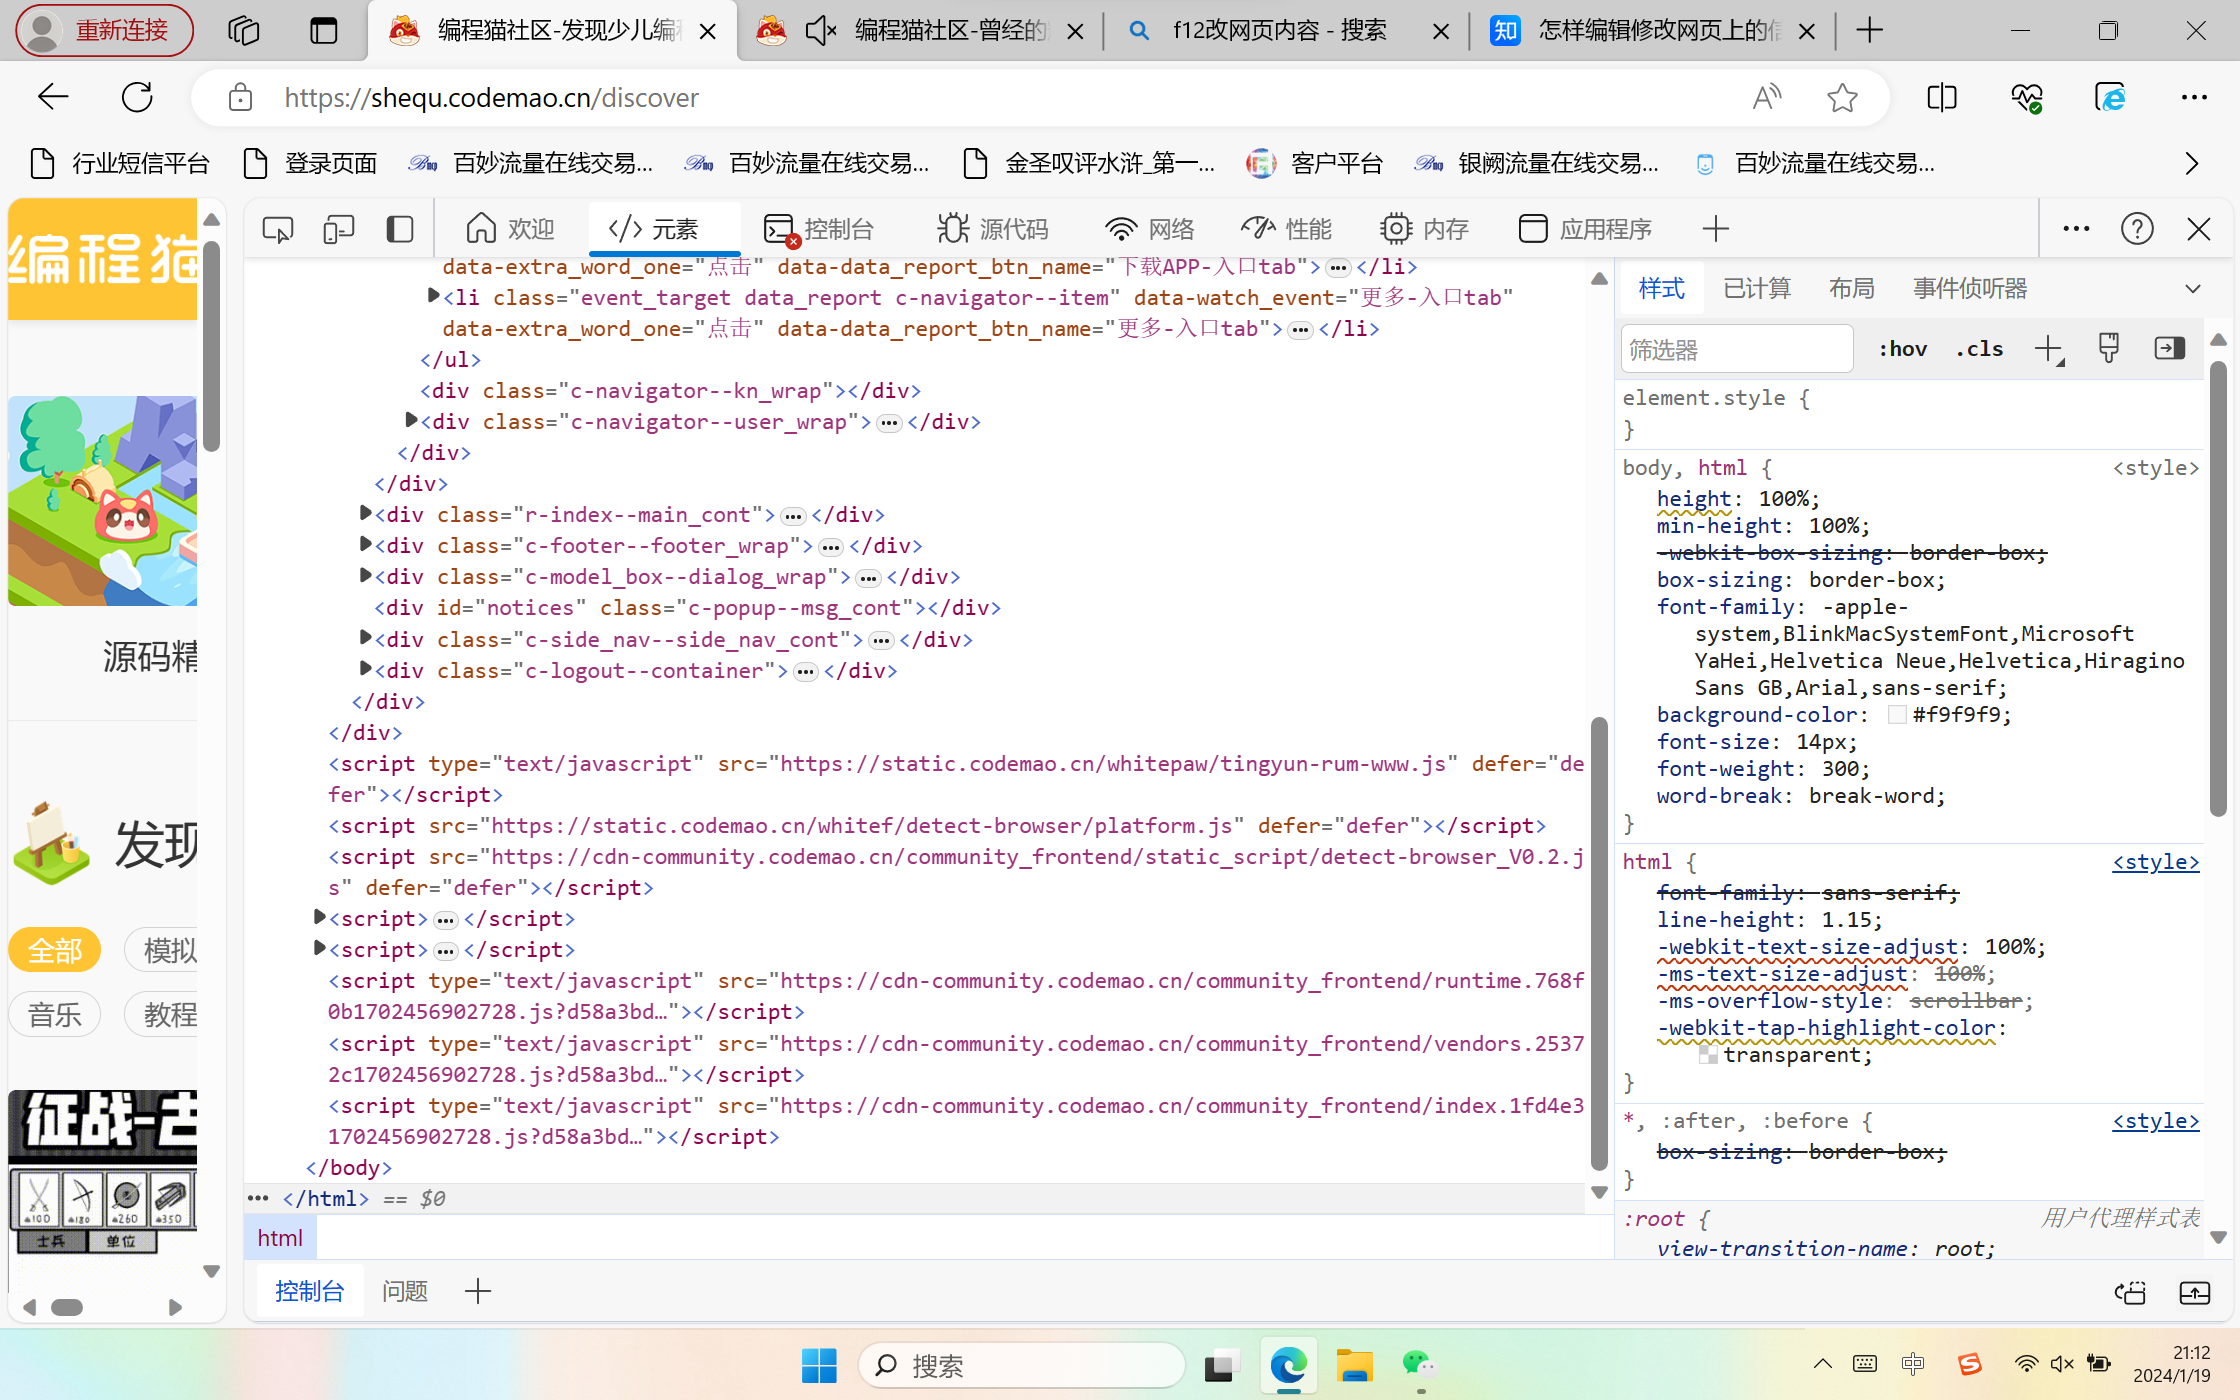The width and height of the screenshot is (2240, 1400).
Task: Add page to favorites star
Action: (1842, 97)
